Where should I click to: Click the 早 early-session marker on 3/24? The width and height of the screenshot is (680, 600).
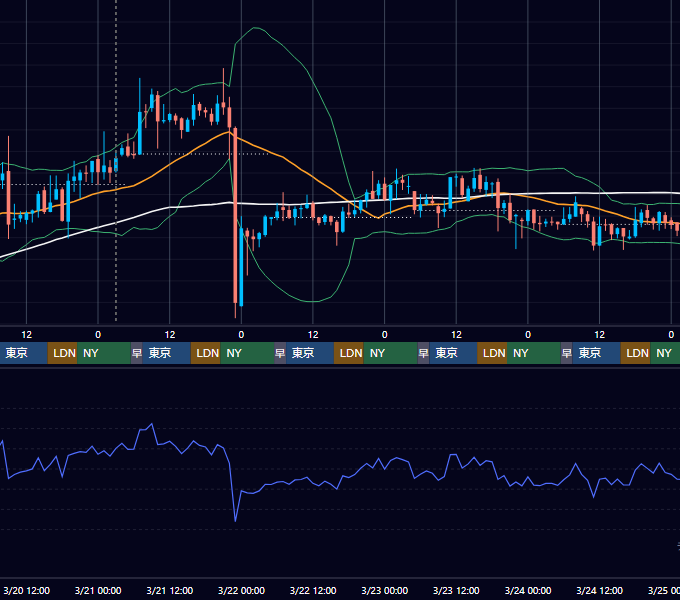click(566, 353)
